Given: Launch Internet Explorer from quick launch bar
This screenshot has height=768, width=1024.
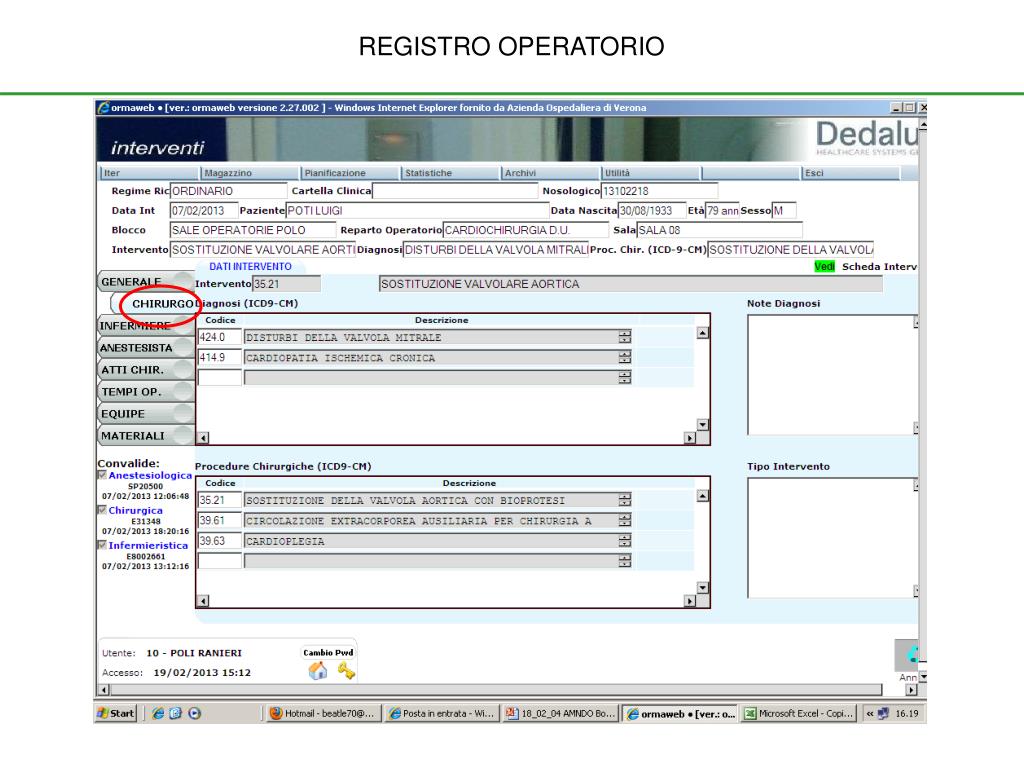Looking at the screenshot, I should [158, 713].
